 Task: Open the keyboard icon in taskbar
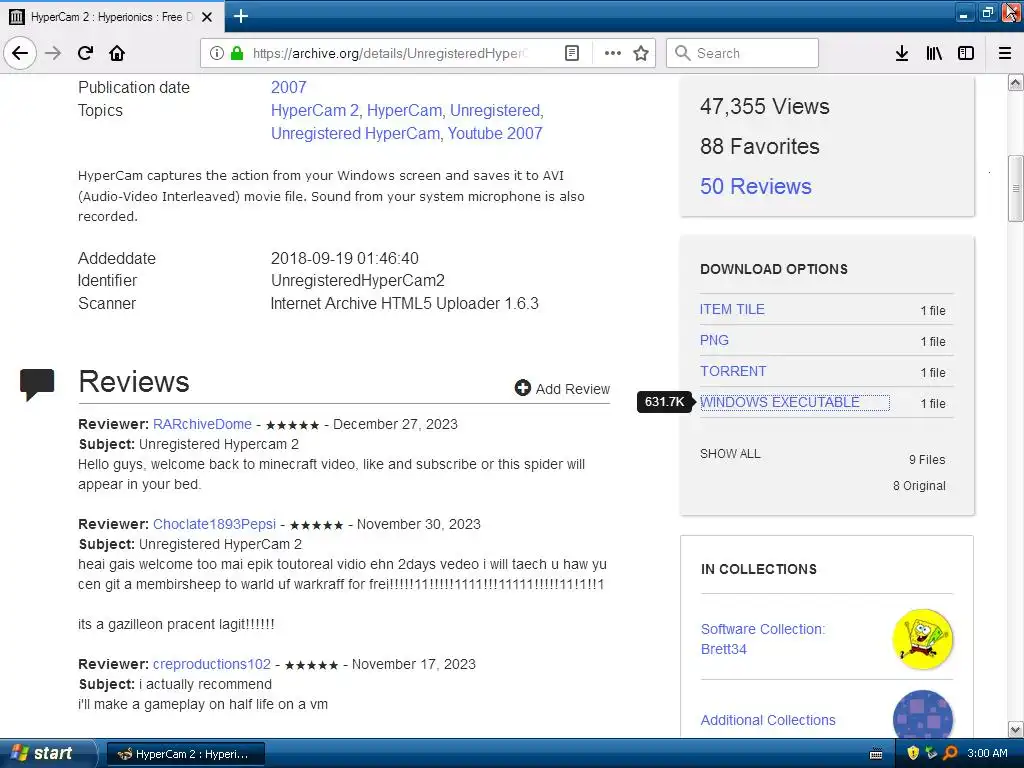[876, 754]
